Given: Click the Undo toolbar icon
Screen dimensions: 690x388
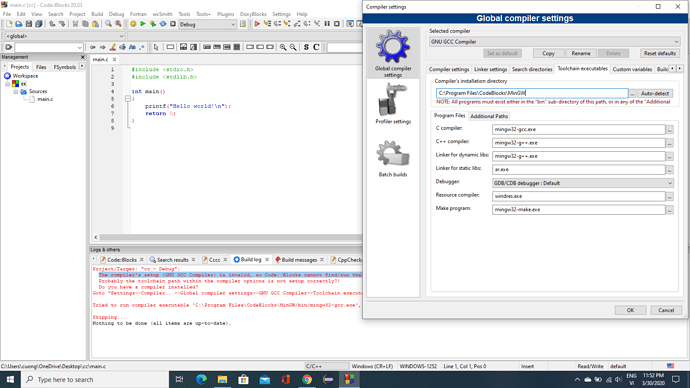Looking at the screenshot, I should pyautogui.click(x=52, y=24).
